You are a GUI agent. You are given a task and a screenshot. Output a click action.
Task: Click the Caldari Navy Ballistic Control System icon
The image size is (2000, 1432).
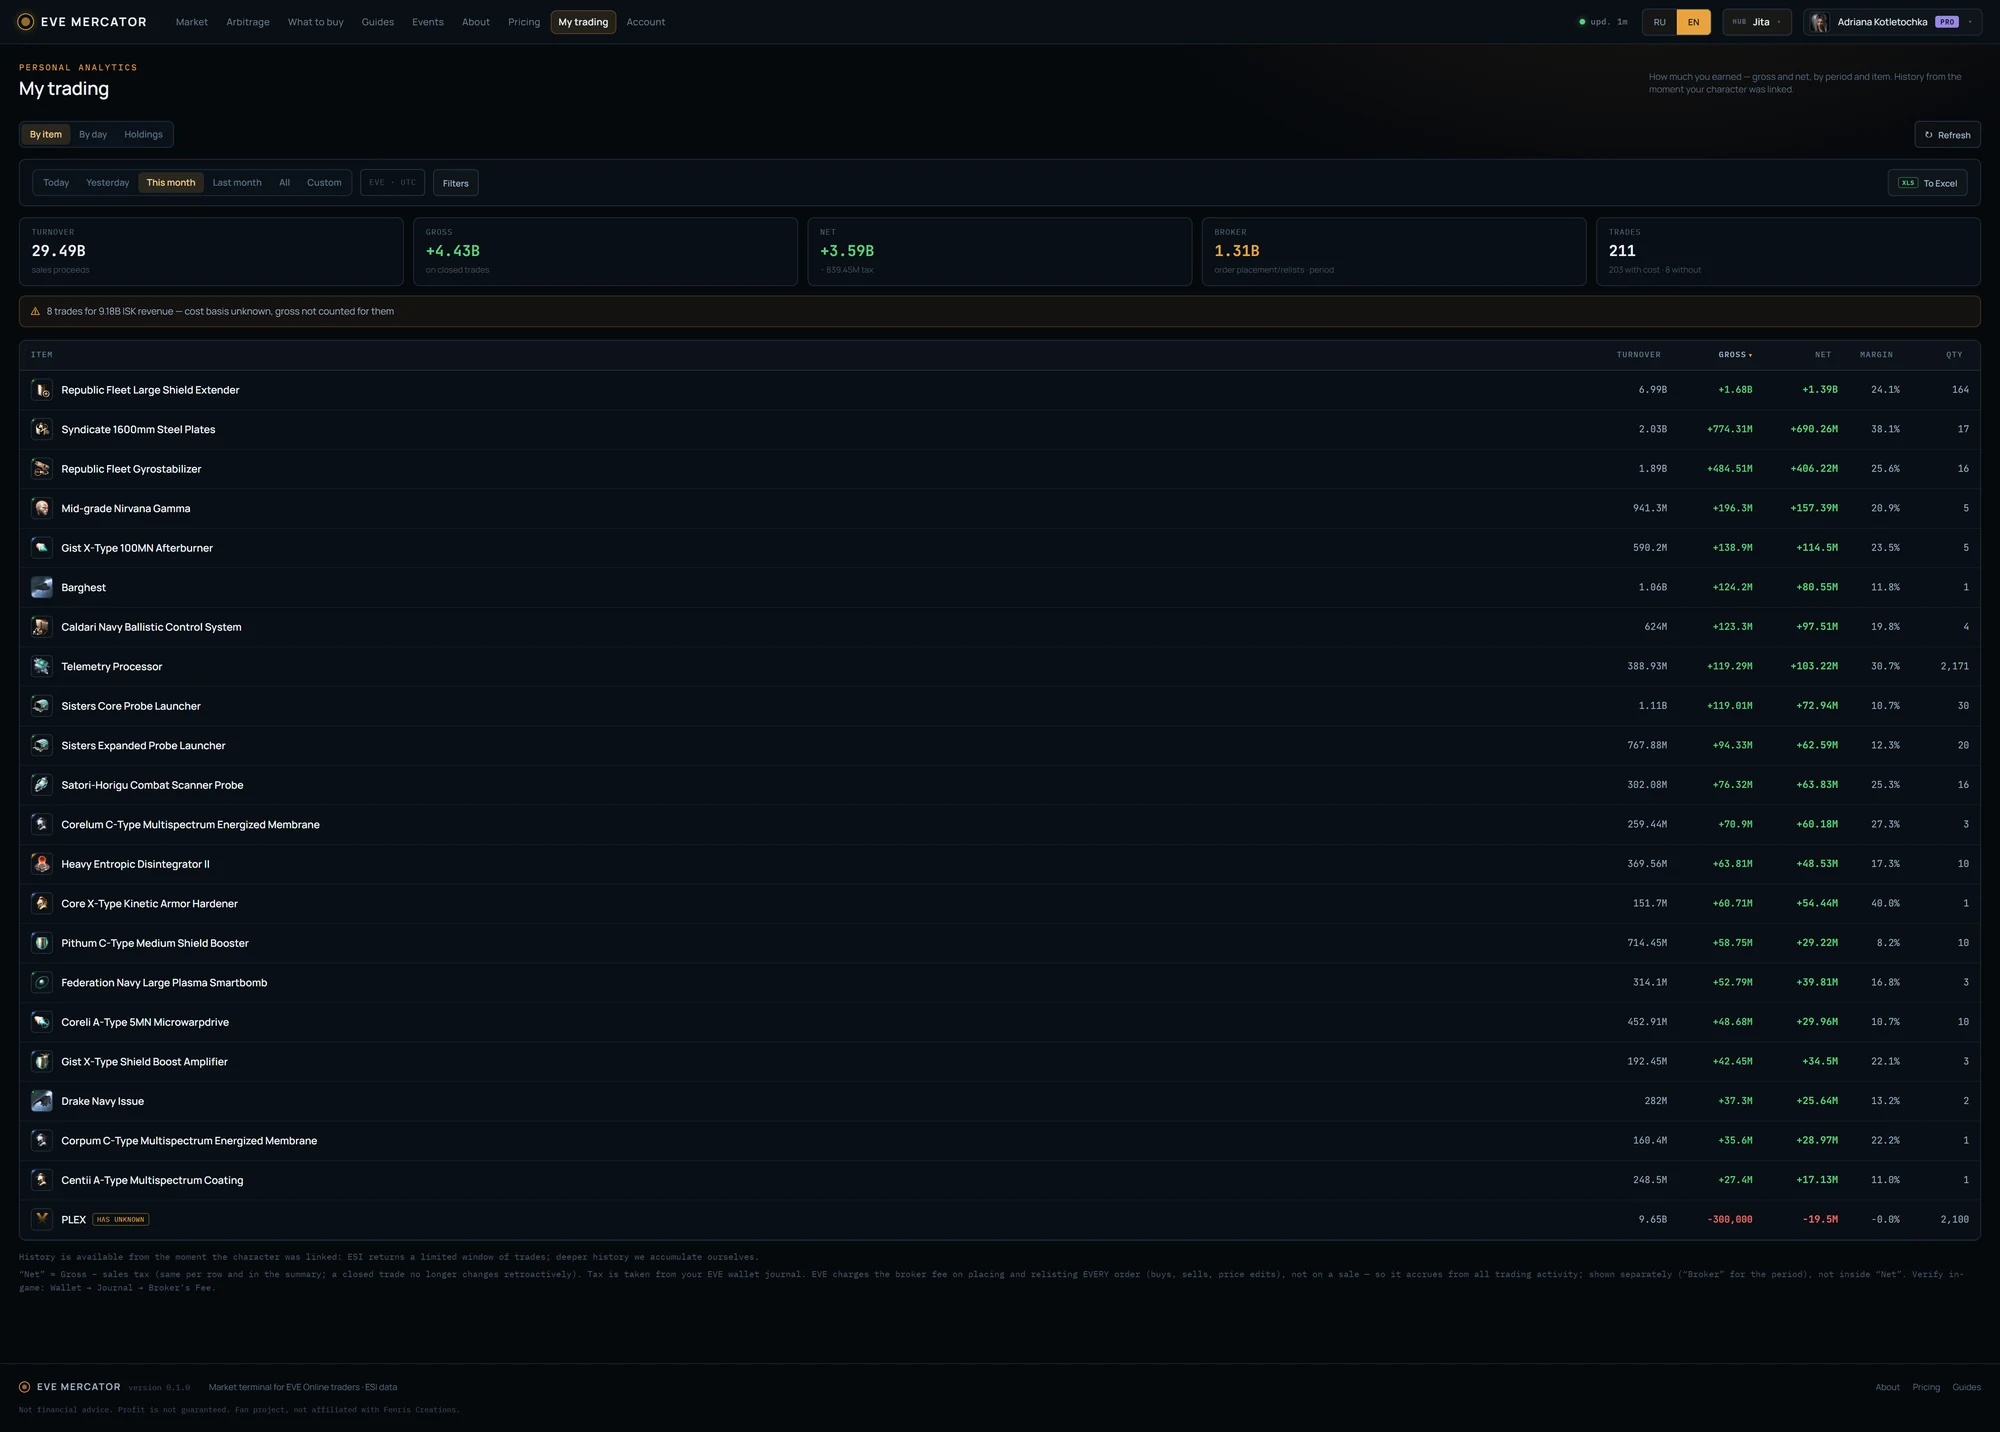pos(42,627)
